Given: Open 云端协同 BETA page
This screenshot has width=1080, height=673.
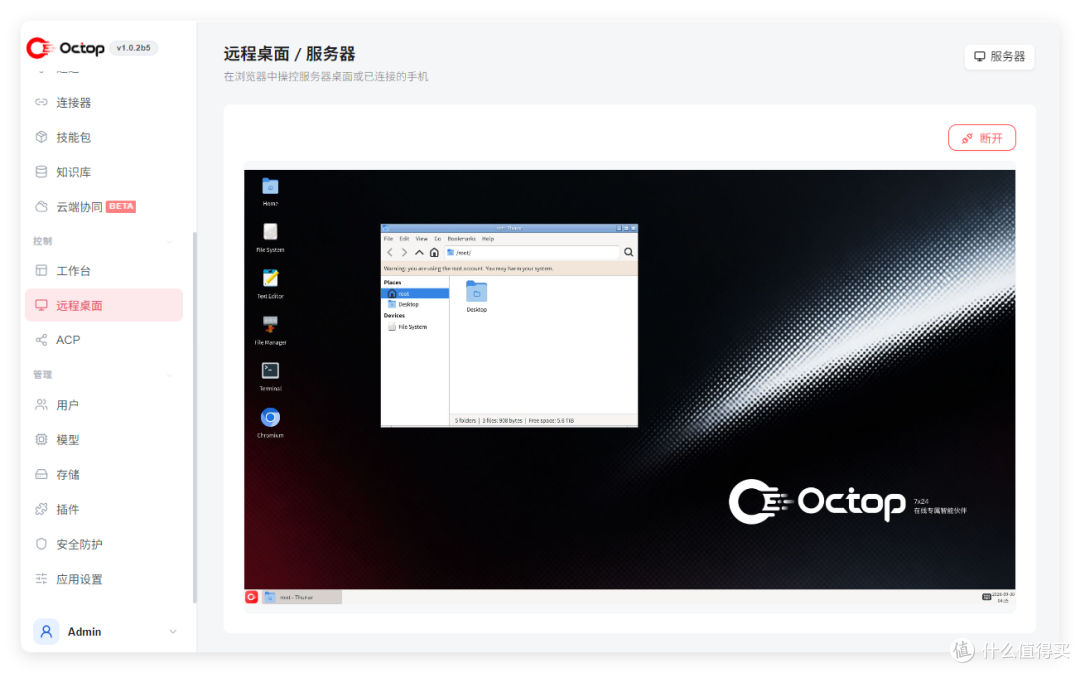Looking at the screenshot, I should point(103,207).
